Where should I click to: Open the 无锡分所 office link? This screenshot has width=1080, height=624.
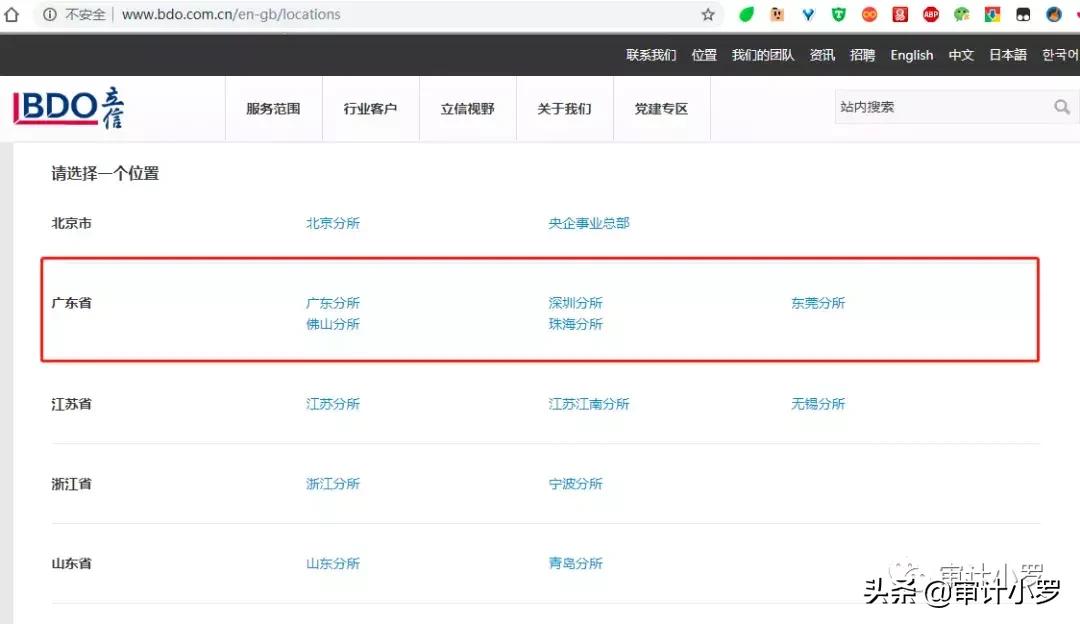[x=818, y=403]
